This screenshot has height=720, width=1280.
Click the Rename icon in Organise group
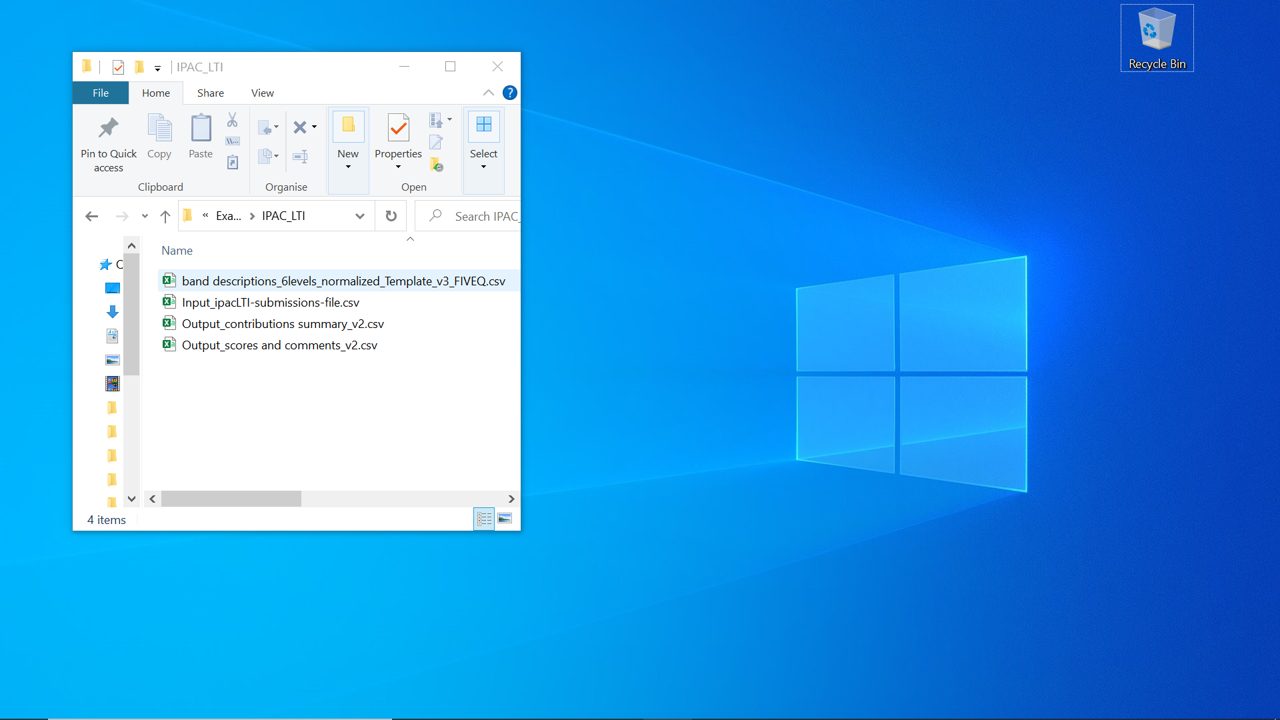(300, 156)
